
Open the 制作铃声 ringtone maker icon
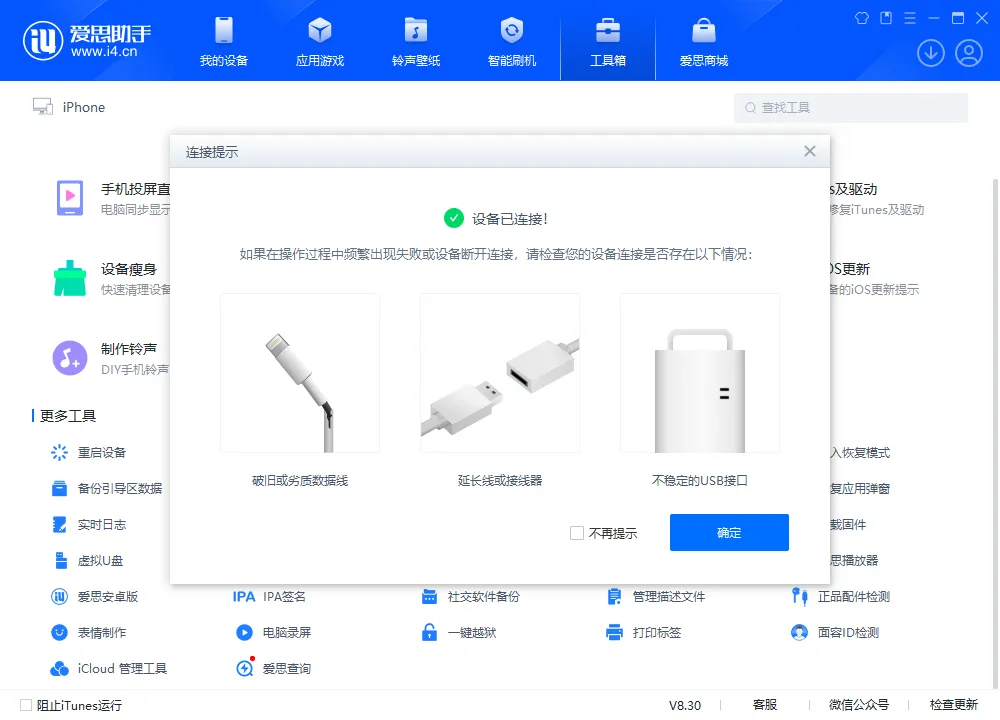point(70,358)
